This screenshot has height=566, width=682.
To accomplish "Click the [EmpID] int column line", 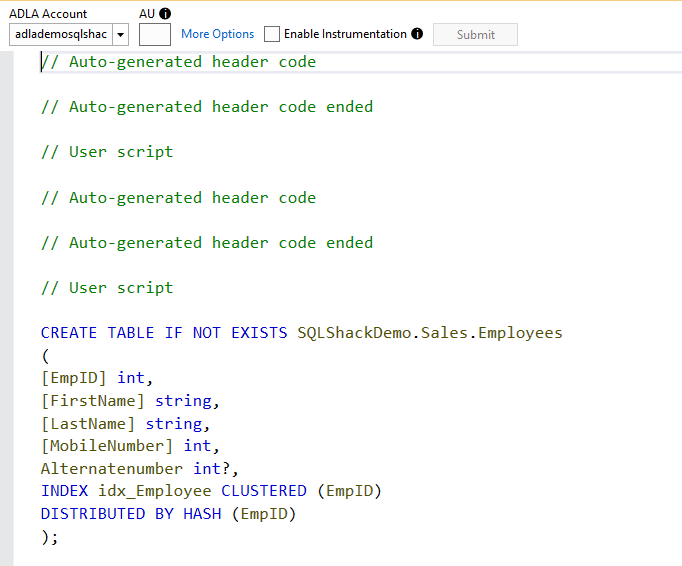I will (x=97, y=378).
